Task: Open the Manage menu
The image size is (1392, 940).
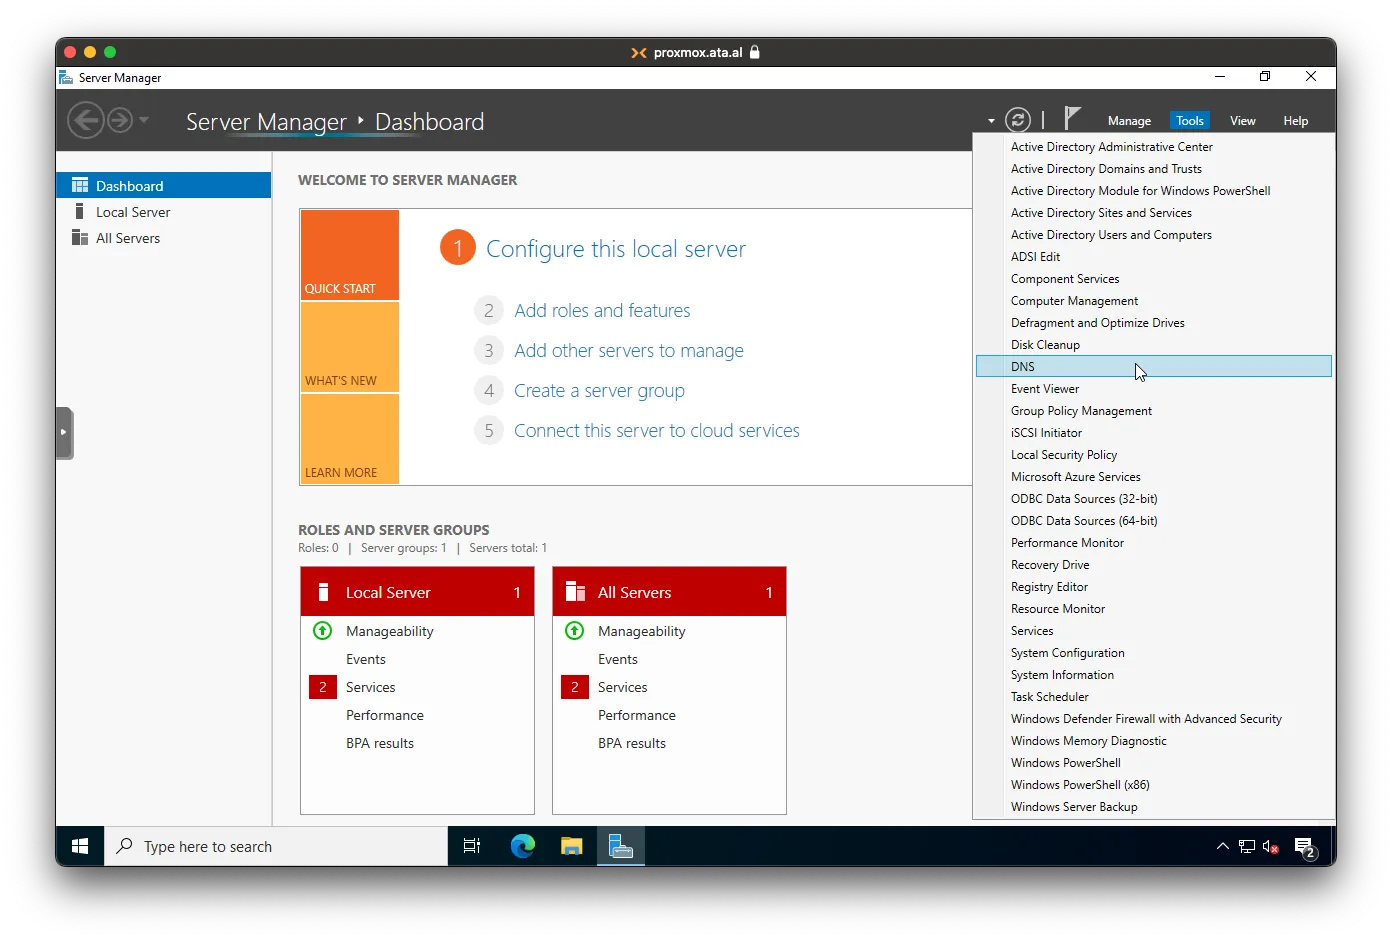Action: coord(1129,121)
